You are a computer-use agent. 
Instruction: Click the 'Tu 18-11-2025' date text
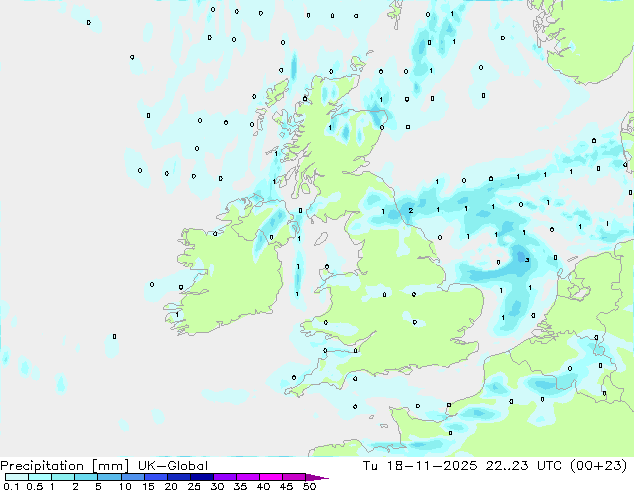point(420,466)
